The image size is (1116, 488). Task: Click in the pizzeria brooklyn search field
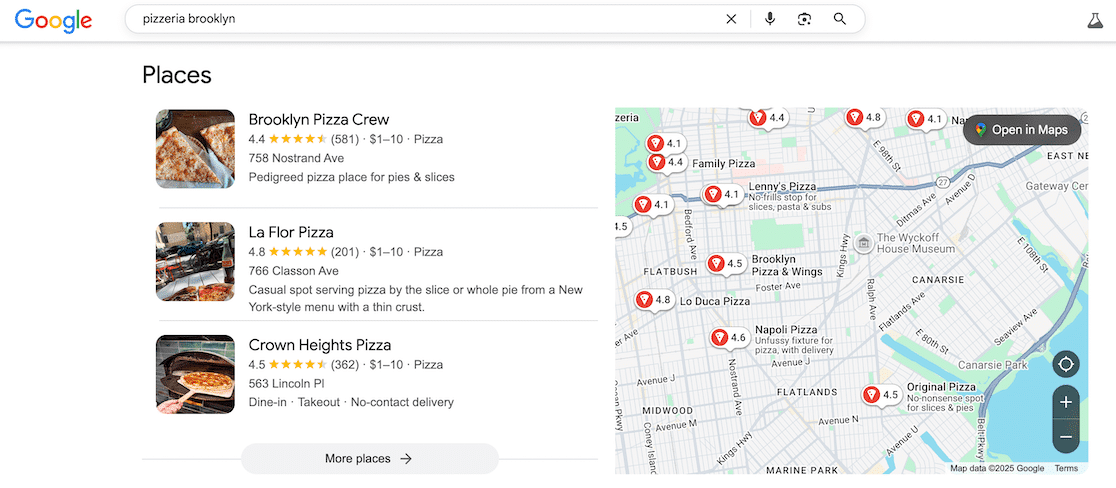(420, 19)
